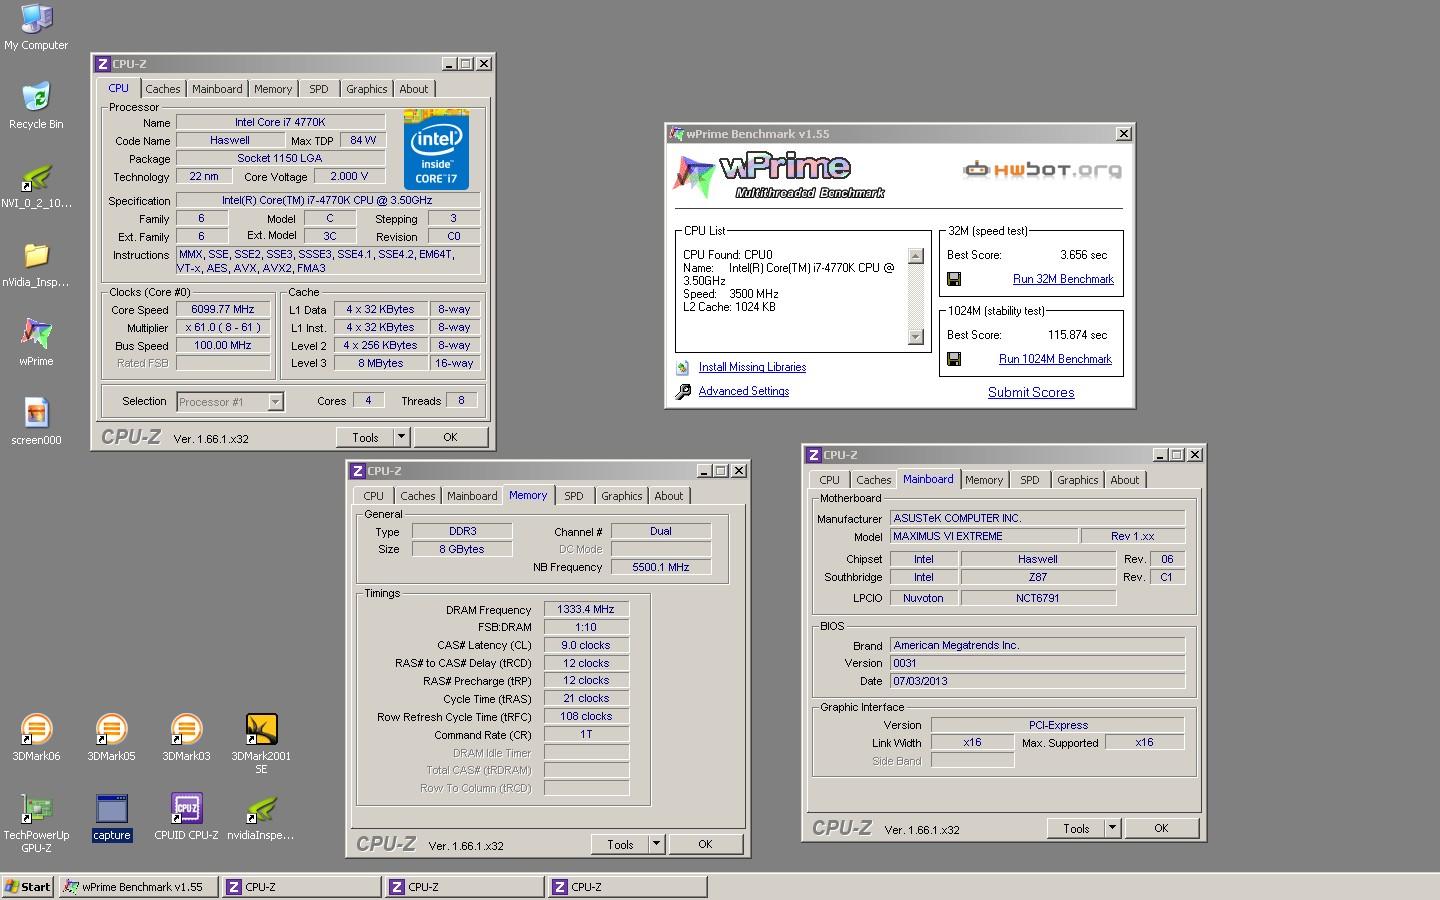Open the Processor #1 selection dropdown
The height and width of the screenshot is (900, 1440).
tap(275, 401)
